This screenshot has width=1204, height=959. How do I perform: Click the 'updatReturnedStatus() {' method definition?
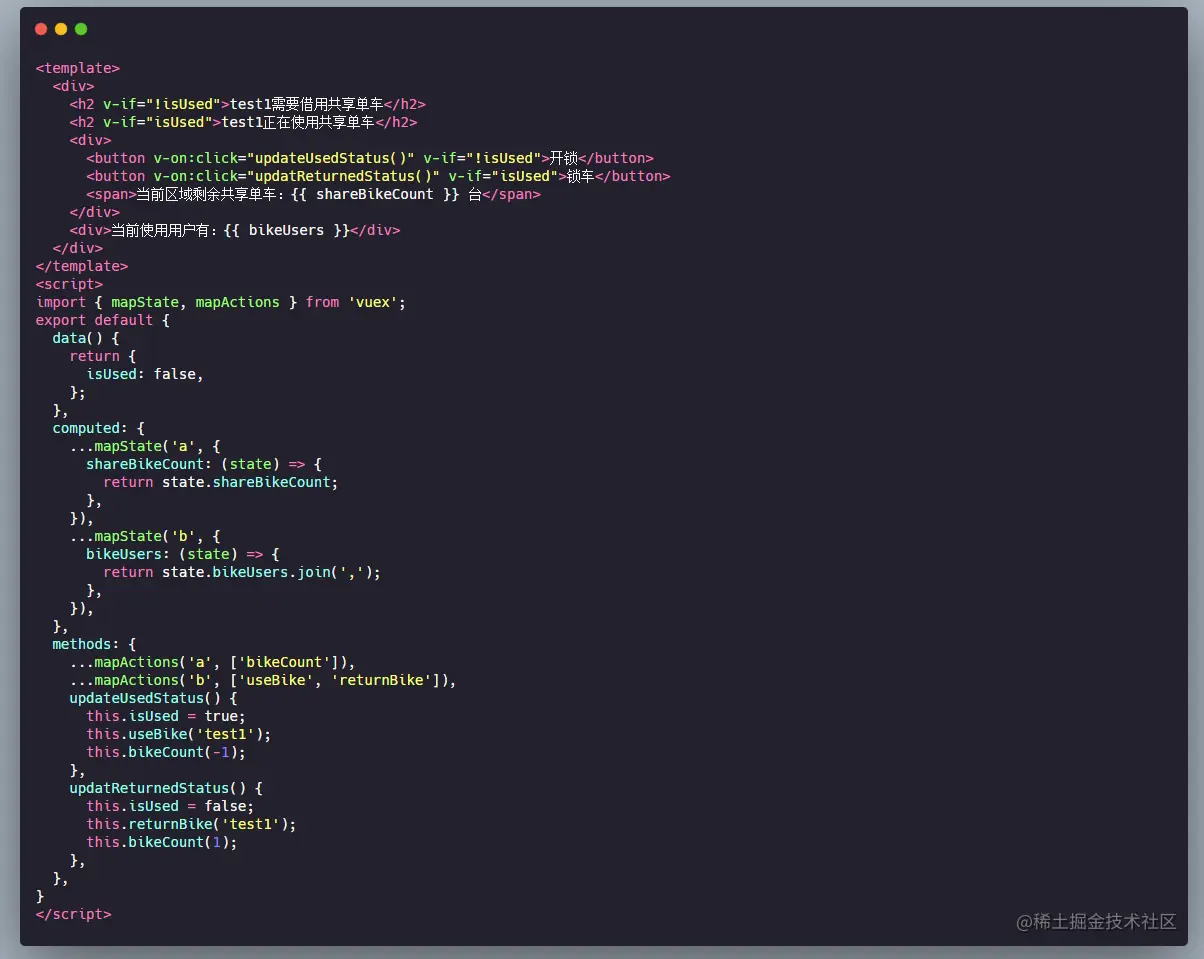tap(166, 788)
